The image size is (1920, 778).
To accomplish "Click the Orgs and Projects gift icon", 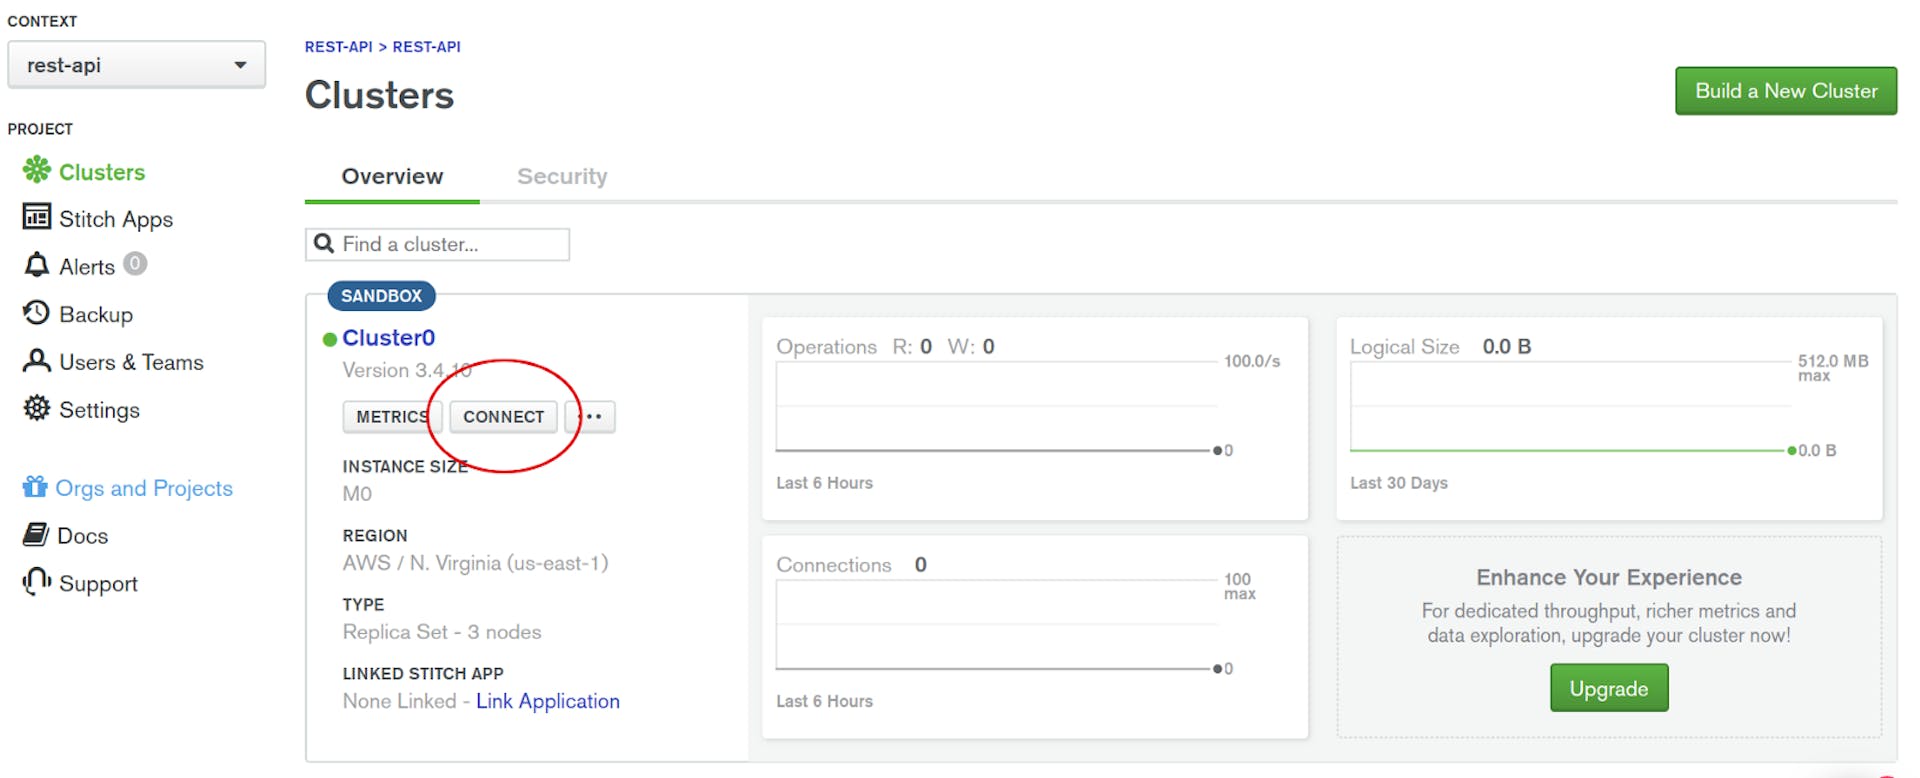I will coord(35,487).
